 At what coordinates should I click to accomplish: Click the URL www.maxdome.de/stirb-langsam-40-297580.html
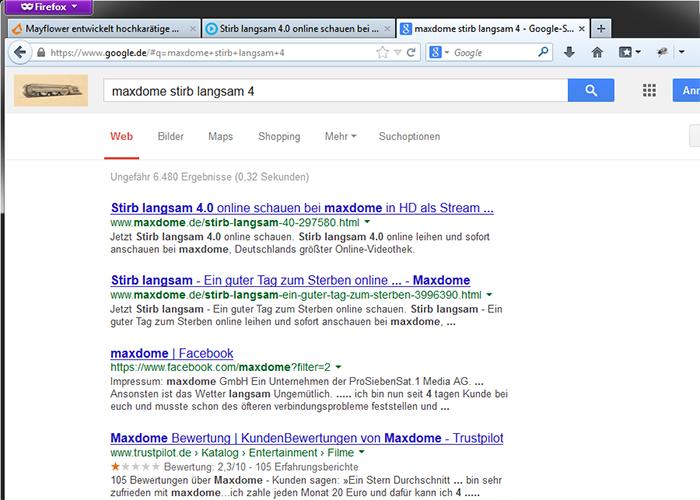point(235,222)
